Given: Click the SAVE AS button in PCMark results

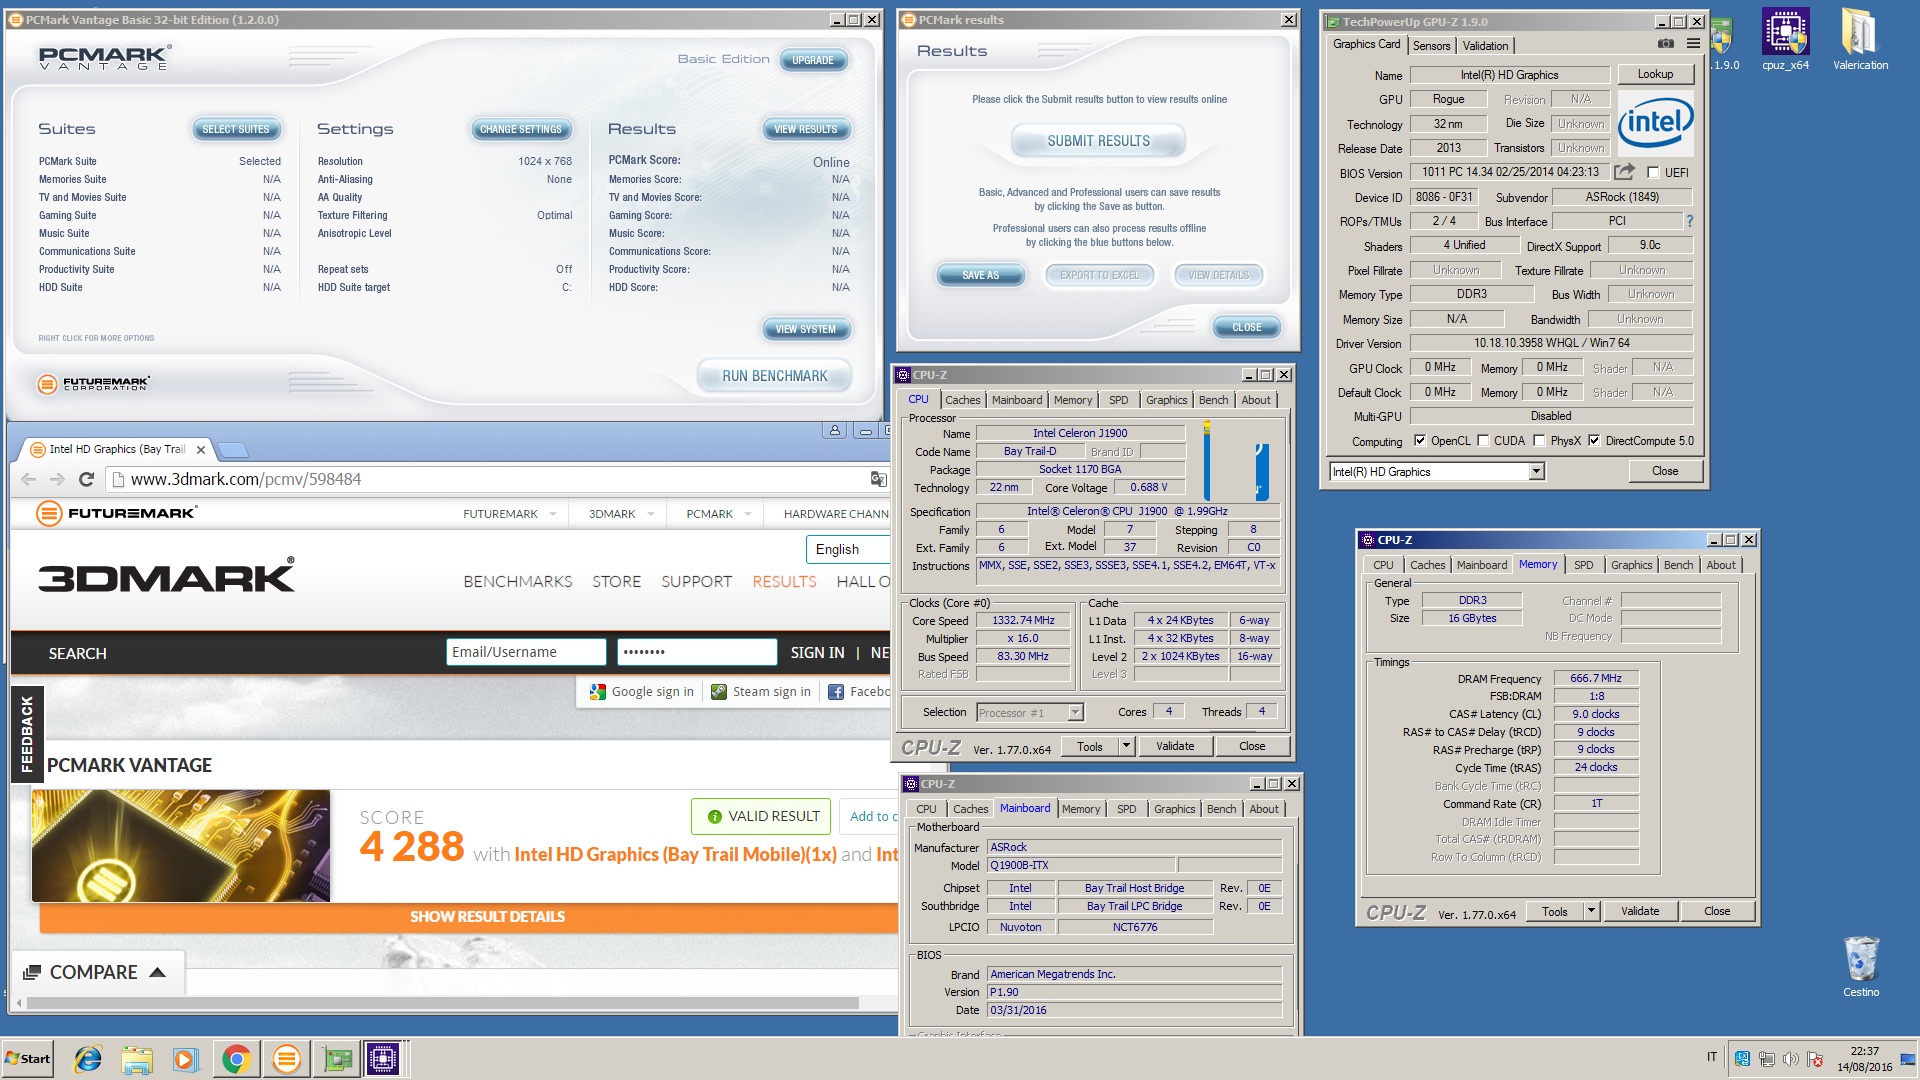Looking at the screenshot, I should pyautogui.click(x=981, y=275).
